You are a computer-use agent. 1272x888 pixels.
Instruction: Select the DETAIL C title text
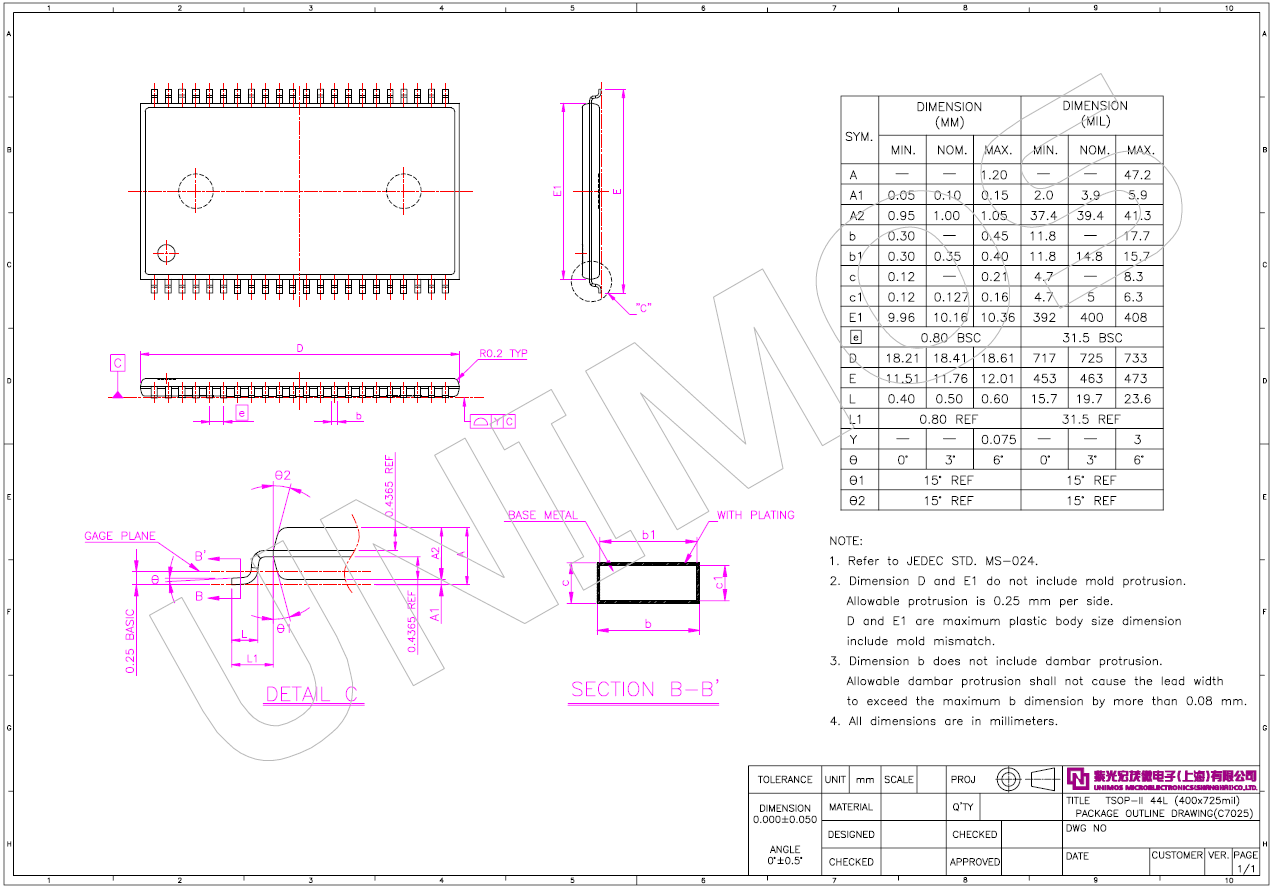coord(312,694)
